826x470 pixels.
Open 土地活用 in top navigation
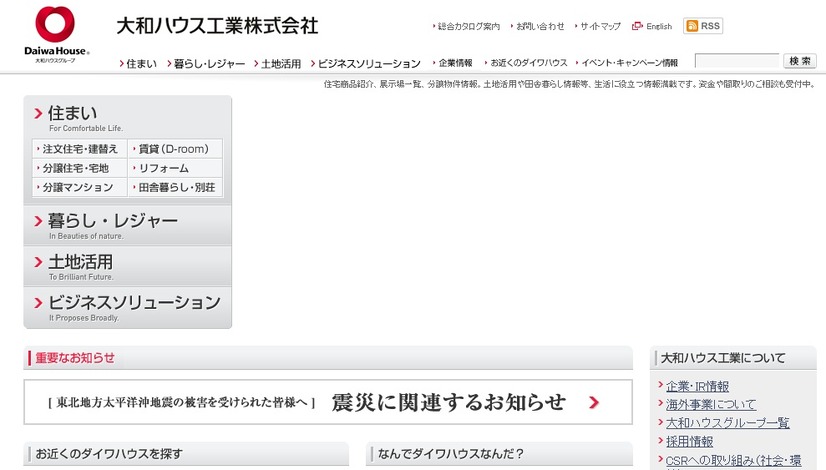(277, 63)
